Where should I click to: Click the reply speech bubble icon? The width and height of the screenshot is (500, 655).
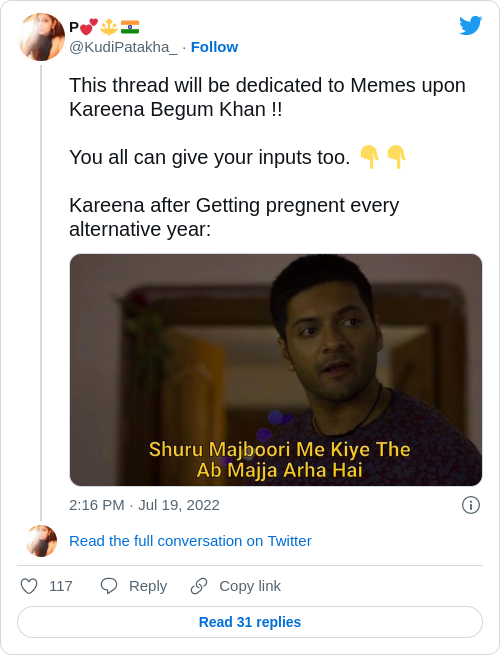(109, 586)
